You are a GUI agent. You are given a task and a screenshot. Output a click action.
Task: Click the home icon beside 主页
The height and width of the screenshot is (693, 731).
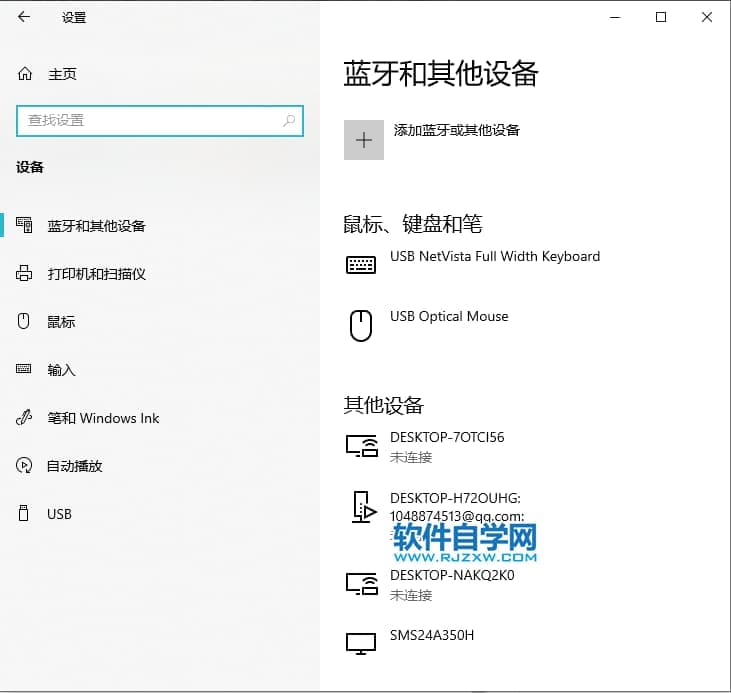click(25, 74)
